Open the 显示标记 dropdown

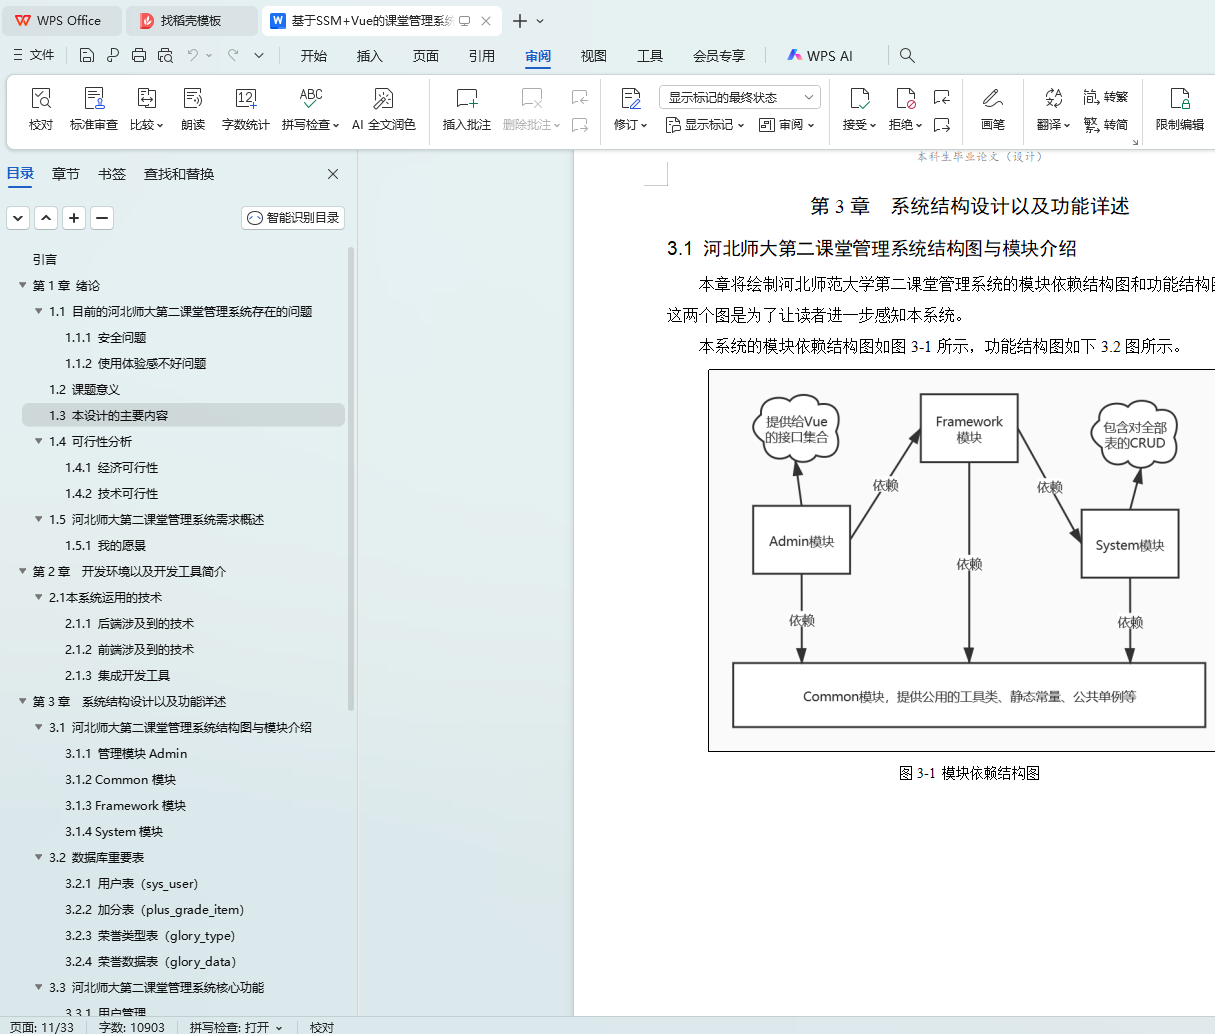(x=705, y=125)
